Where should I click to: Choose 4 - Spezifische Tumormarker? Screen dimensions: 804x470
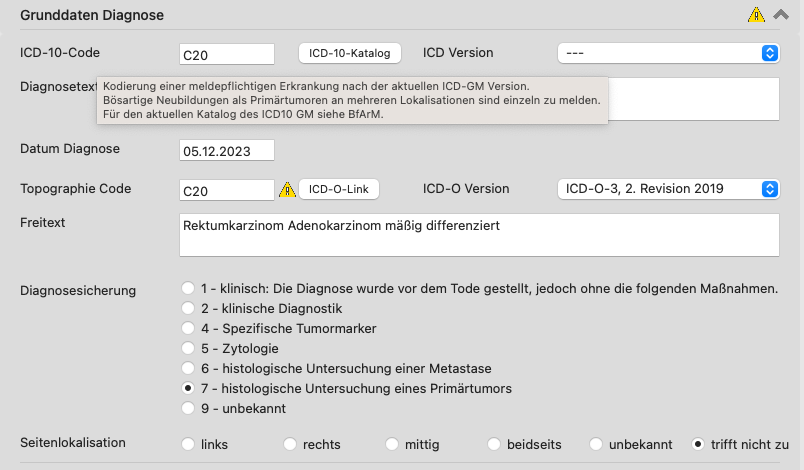pos(188,328)
